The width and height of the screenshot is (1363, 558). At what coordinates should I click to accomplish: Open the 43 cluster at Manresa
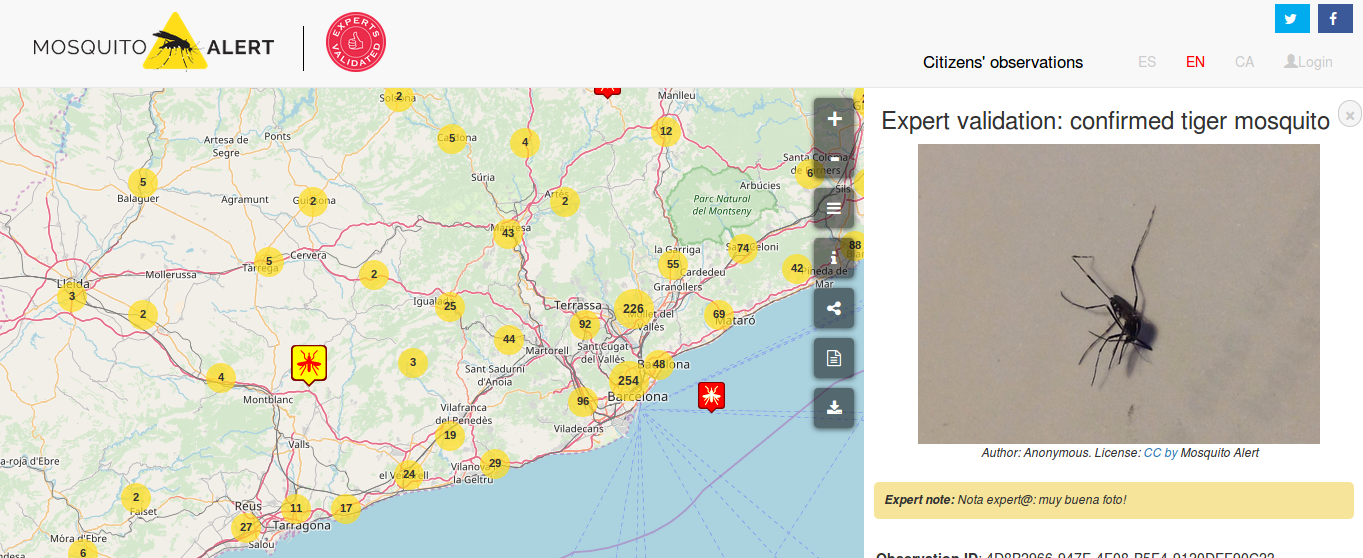point(508,233)
